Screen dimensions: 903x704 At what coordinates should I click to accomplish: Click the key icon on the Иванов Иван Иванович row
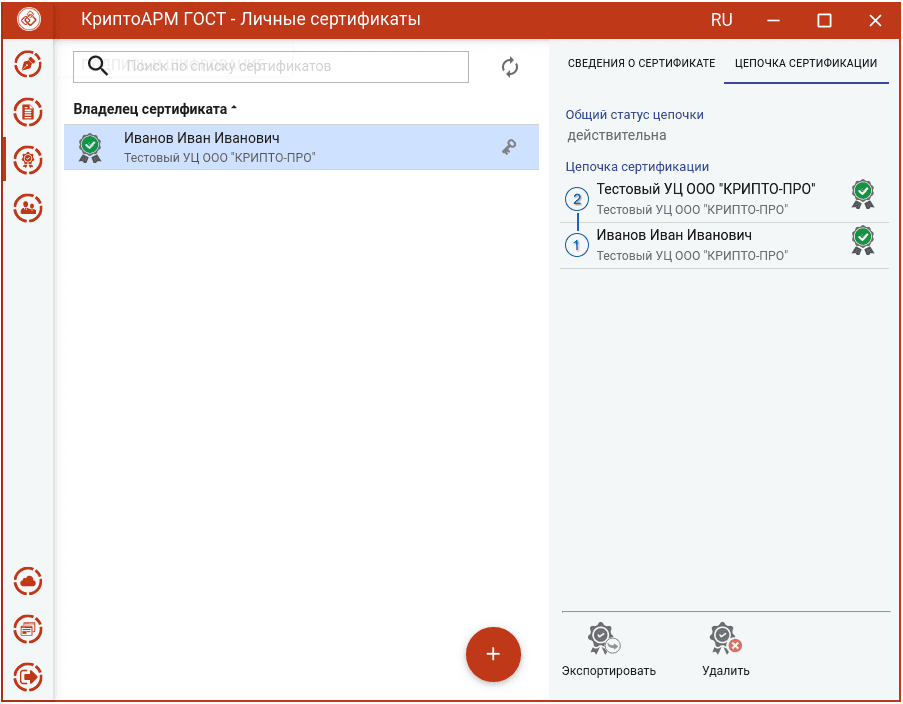coord(509,147)
